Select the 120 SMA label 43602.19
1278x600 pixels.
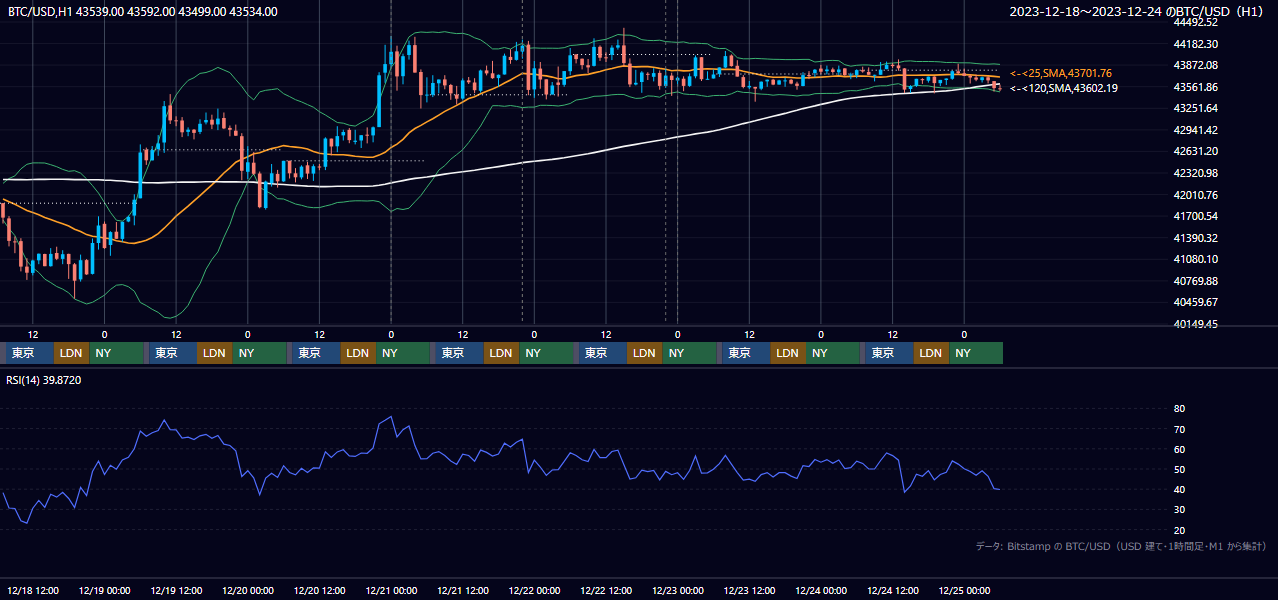(x=1064, y=89)
